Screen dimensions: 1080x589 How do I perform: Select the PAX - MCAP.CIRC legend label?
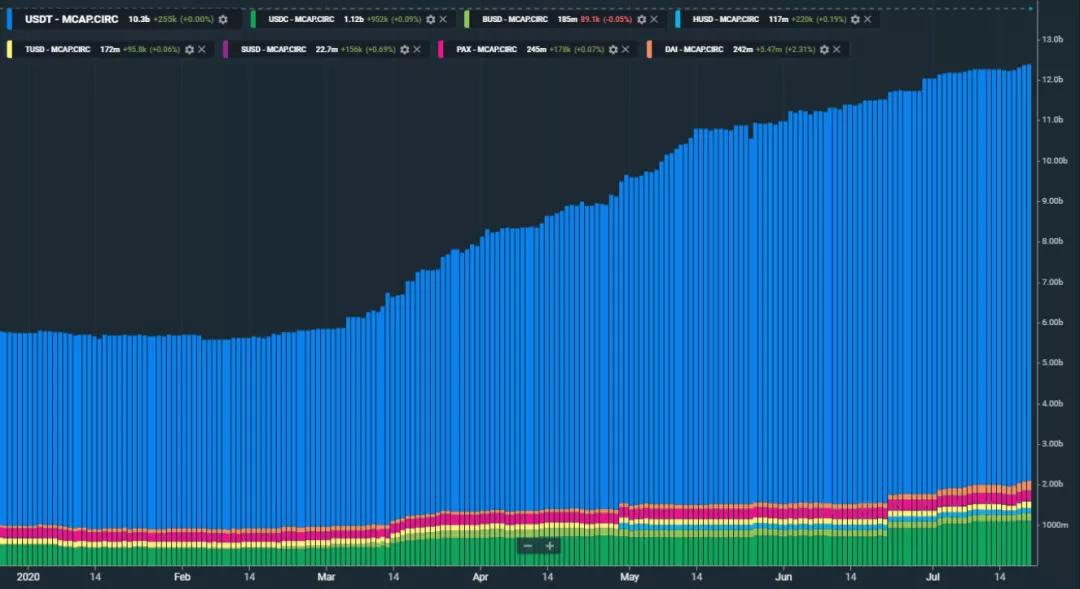pos(486,49)
